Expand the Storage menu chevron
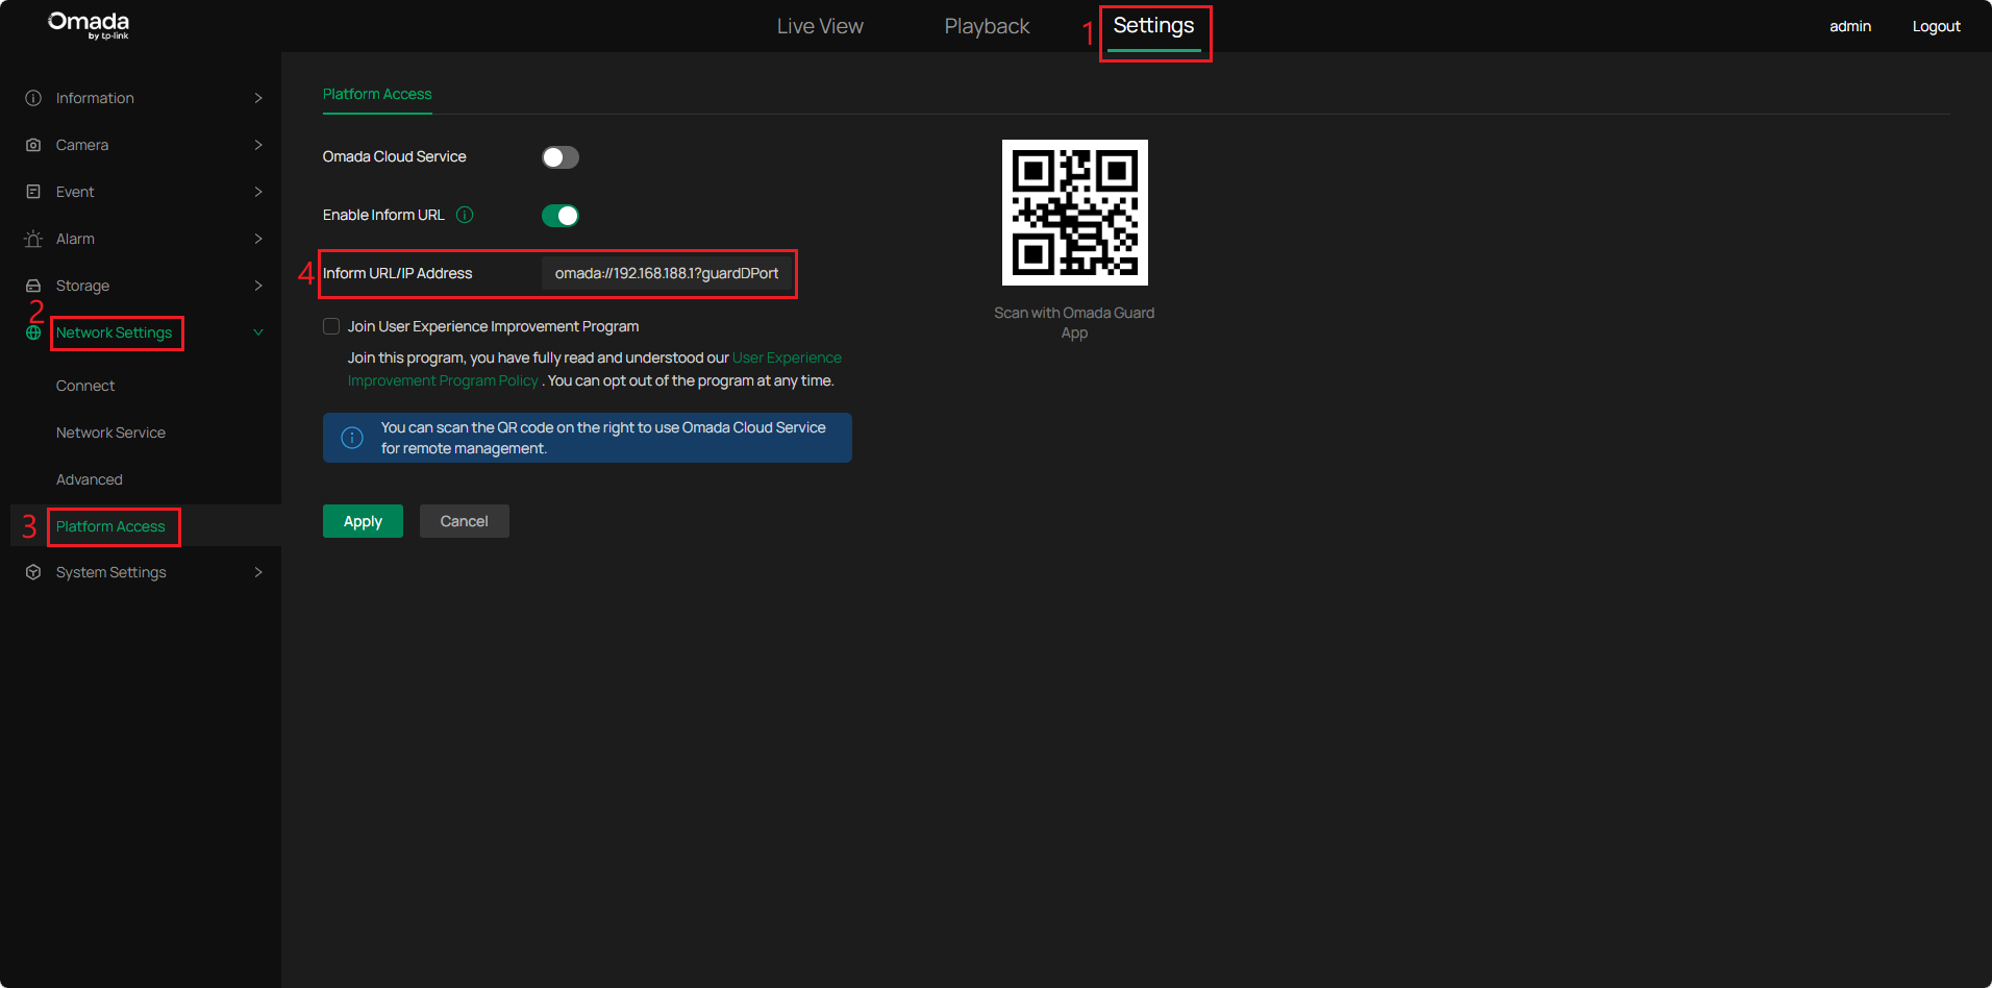 coord(258,286)
